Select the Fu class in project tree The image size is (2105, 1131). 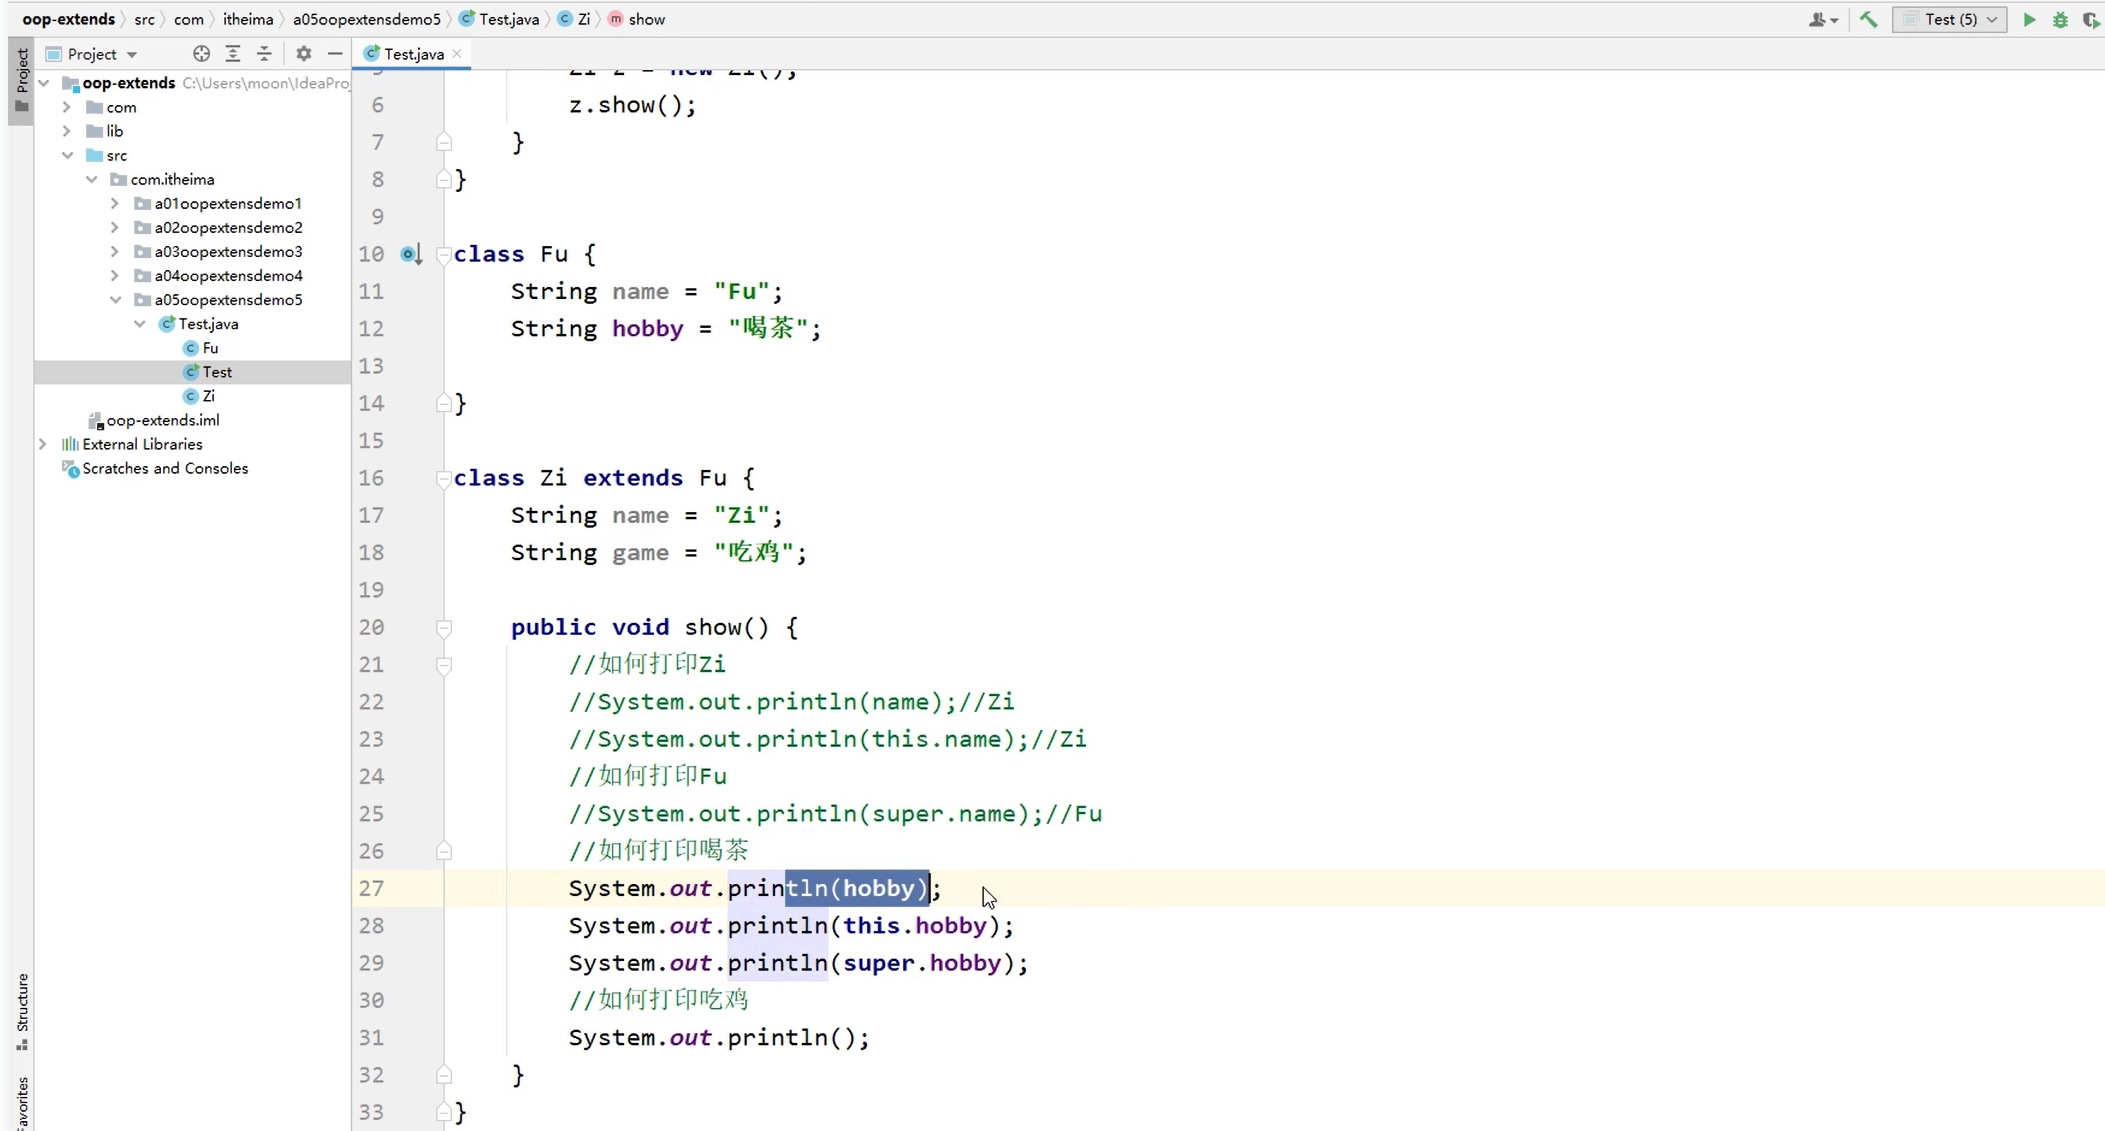tap(210, 348)
